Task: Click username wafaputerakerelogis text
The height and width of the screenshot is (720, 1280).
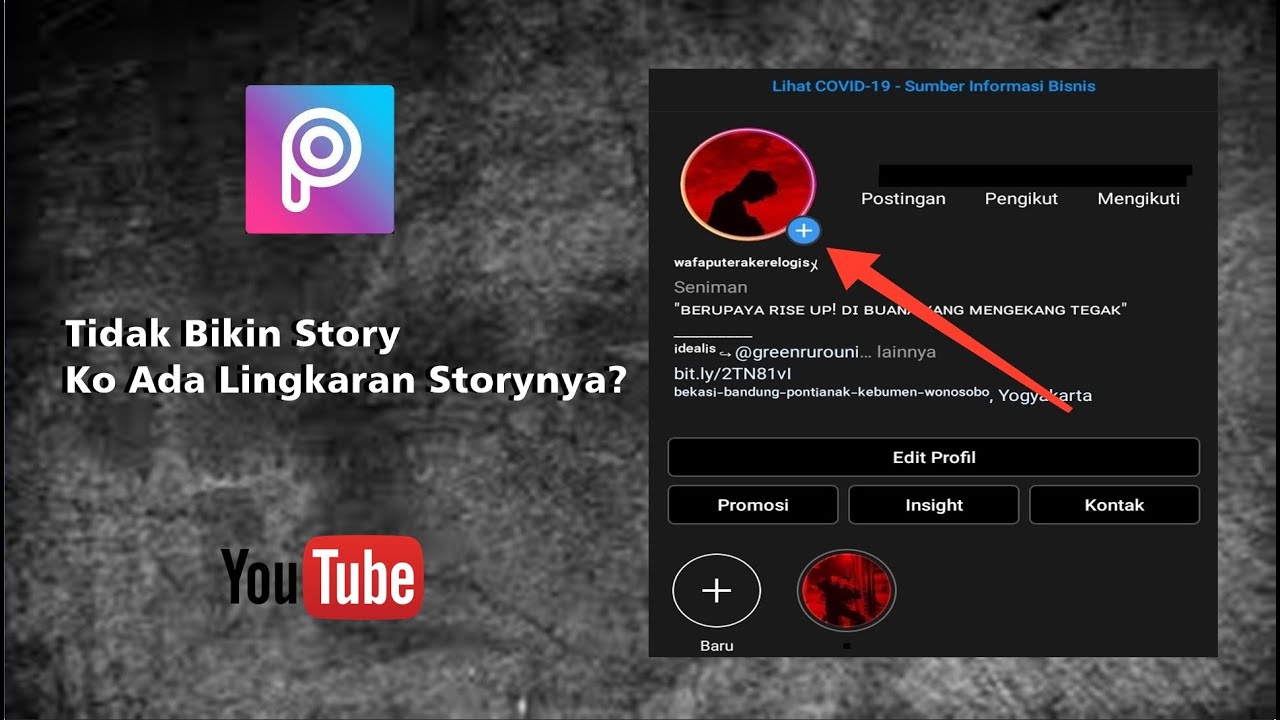Action: tap(742, 262)
